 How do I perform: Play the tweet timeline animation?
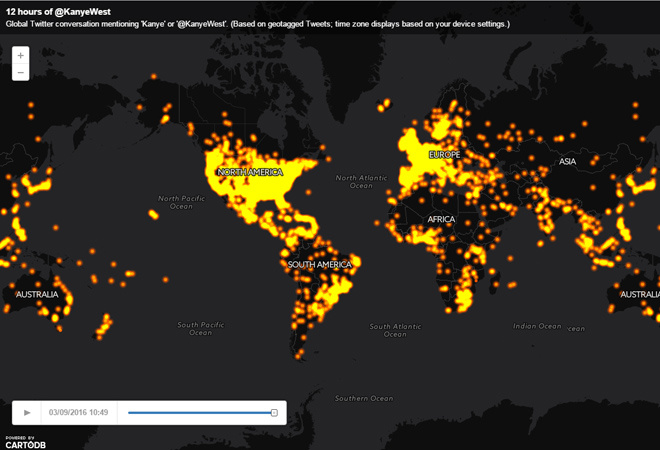point(27,413)
